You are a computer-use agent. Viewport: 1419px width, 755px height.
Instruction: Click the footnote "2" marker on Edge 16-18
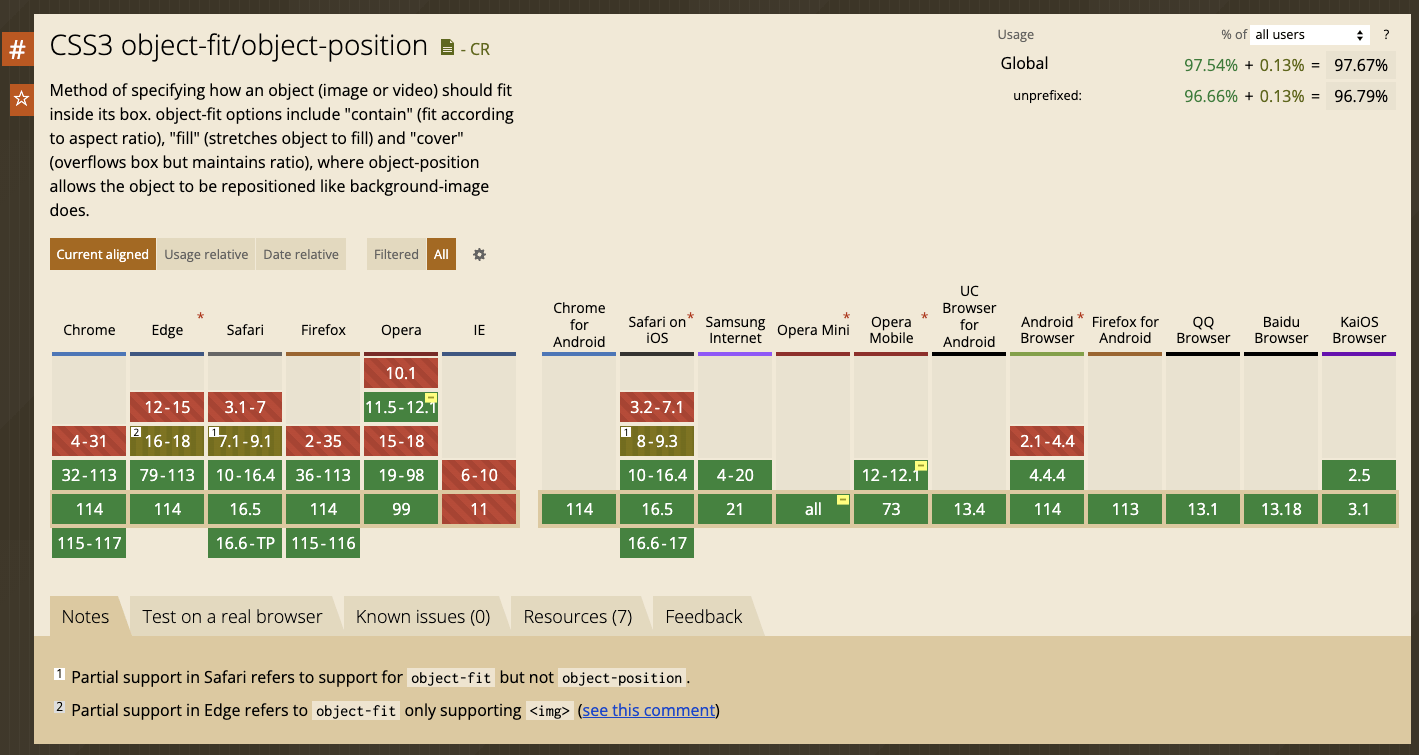click(134, 433)
